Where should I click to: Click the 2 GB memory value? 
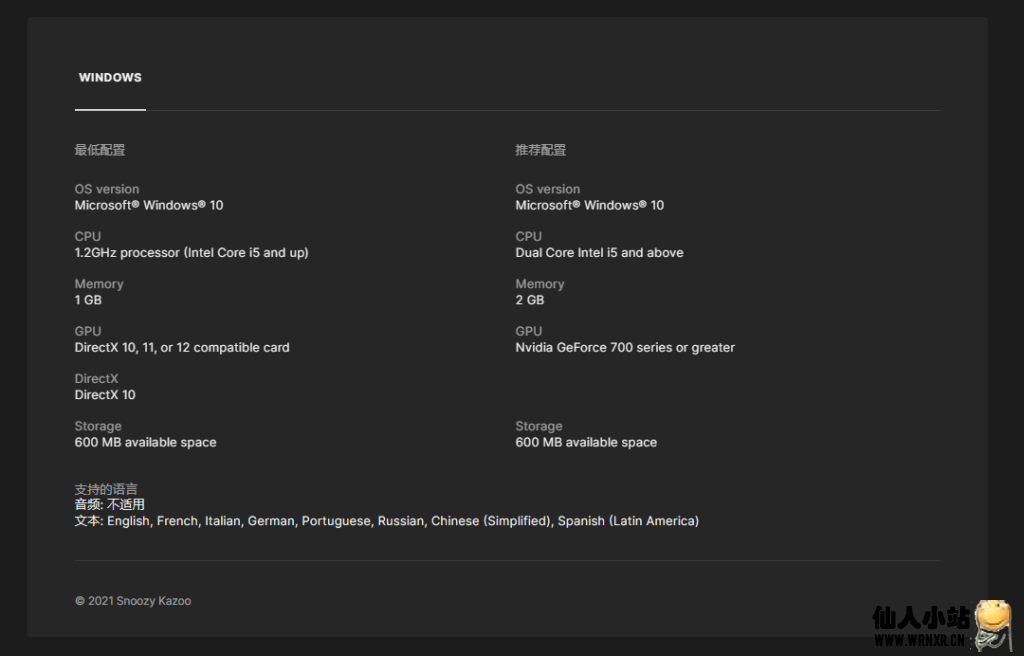[x=530, y=300]
